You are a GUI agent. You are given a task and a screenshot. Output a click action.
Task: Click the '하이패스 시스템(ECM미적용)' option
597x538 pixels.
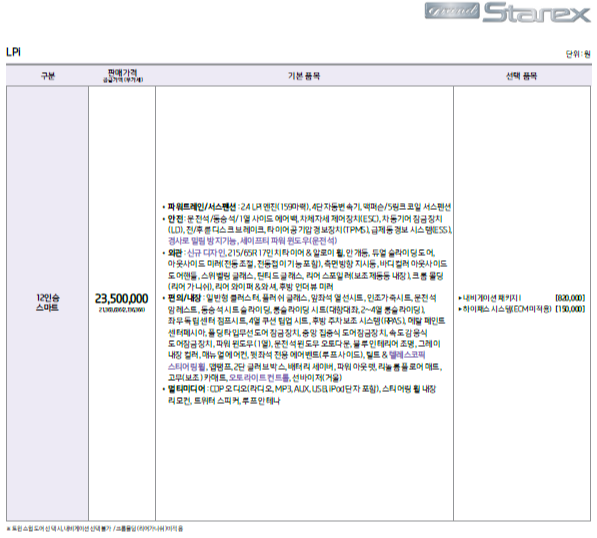click(507, 309)
